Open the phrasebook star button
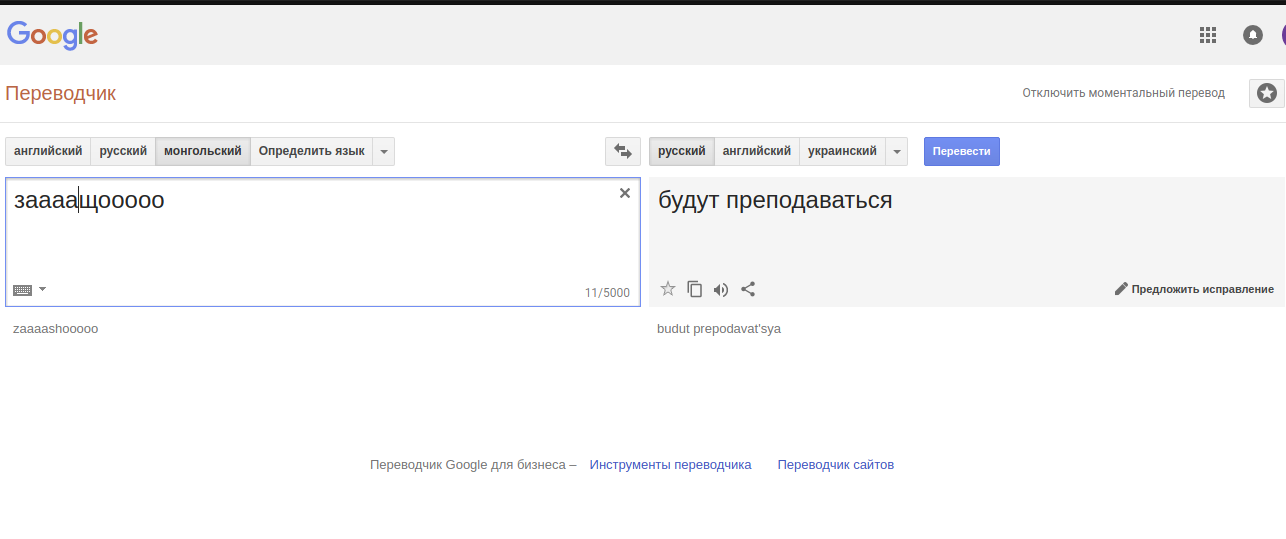 pyautogui.click(x=1266, y=93)
